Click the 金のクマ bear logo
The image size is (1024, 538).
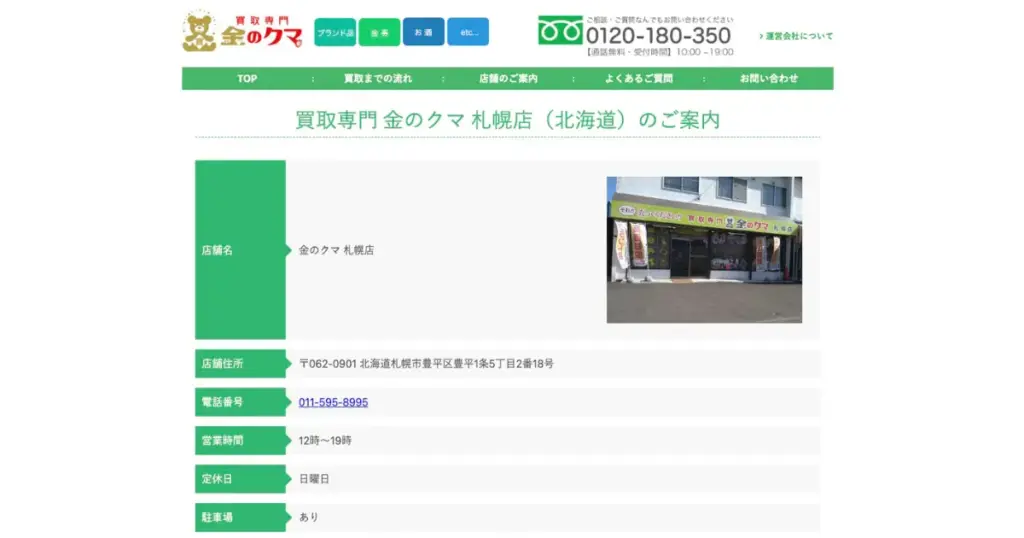click(242, 31)
